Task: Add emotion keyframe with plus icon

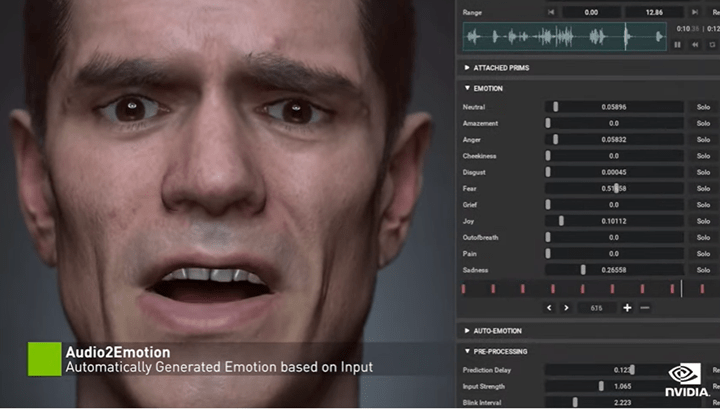Action: pos(627,308)
